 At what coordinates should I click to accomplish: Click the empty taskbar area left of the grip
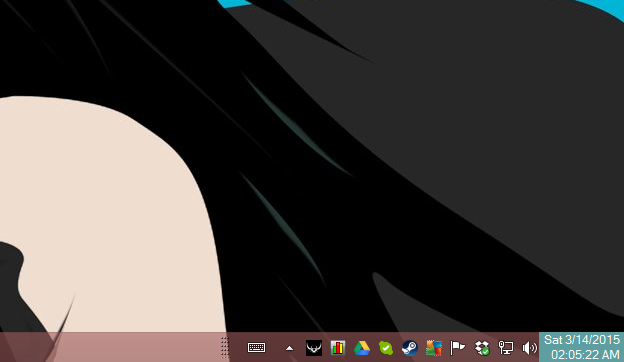tap(111, 347)
